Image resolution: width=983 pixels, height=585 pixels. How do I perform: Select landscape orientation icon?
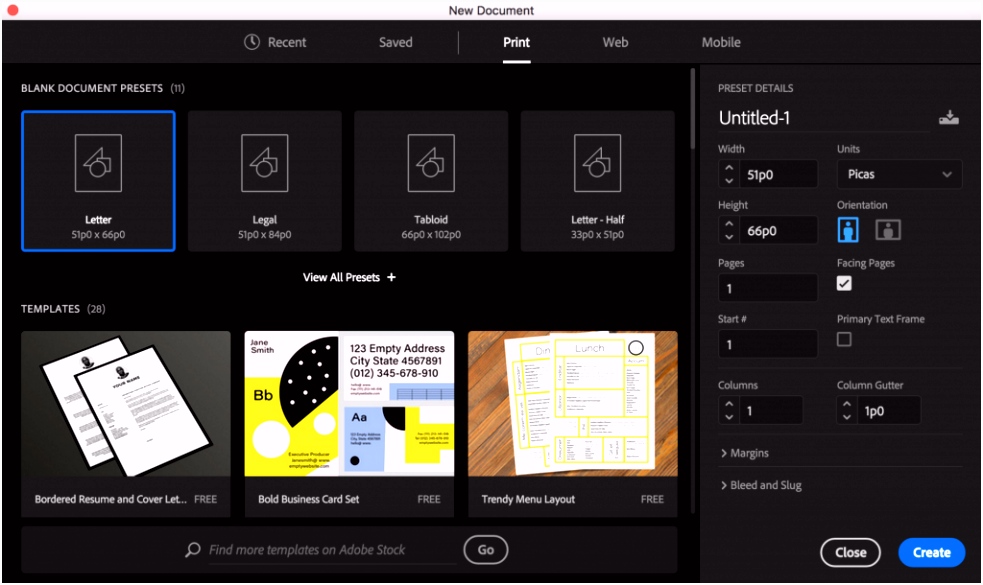pos(888,229)
